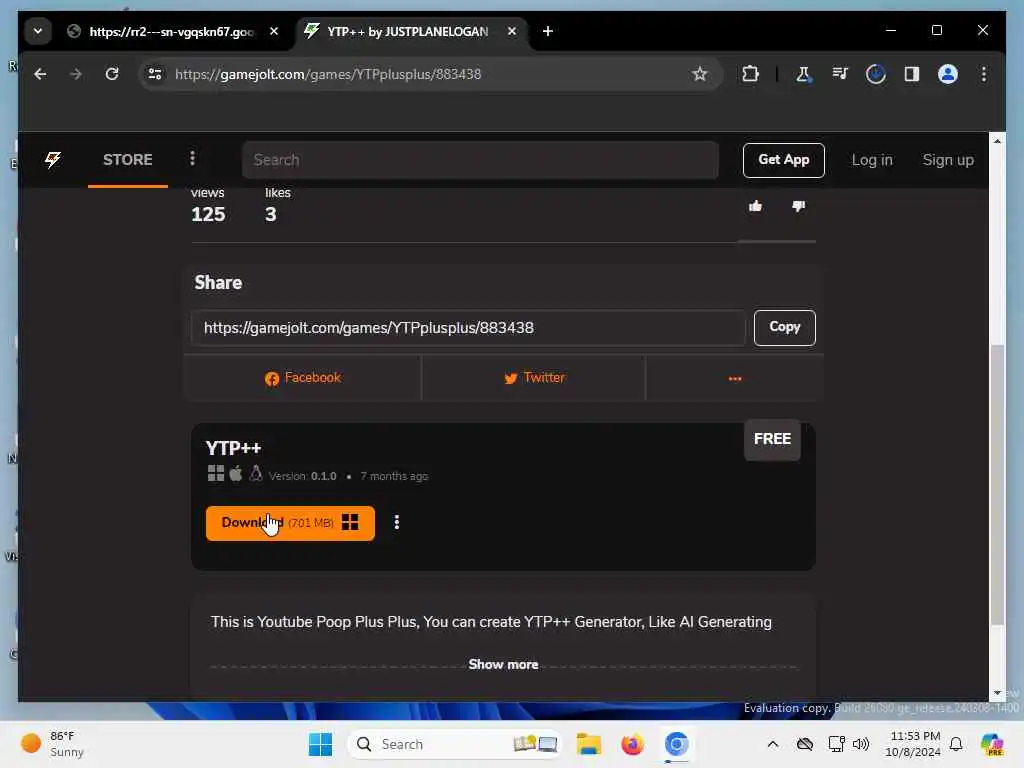1024x768 pixels.
Task: Launch Firefox from the taskbar
Action: 632,744
